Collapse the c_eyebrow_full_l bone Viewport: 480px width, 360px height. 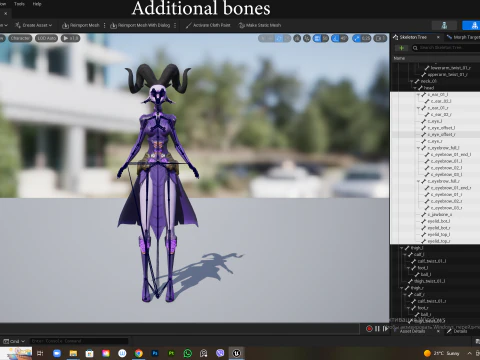(419, 148)
